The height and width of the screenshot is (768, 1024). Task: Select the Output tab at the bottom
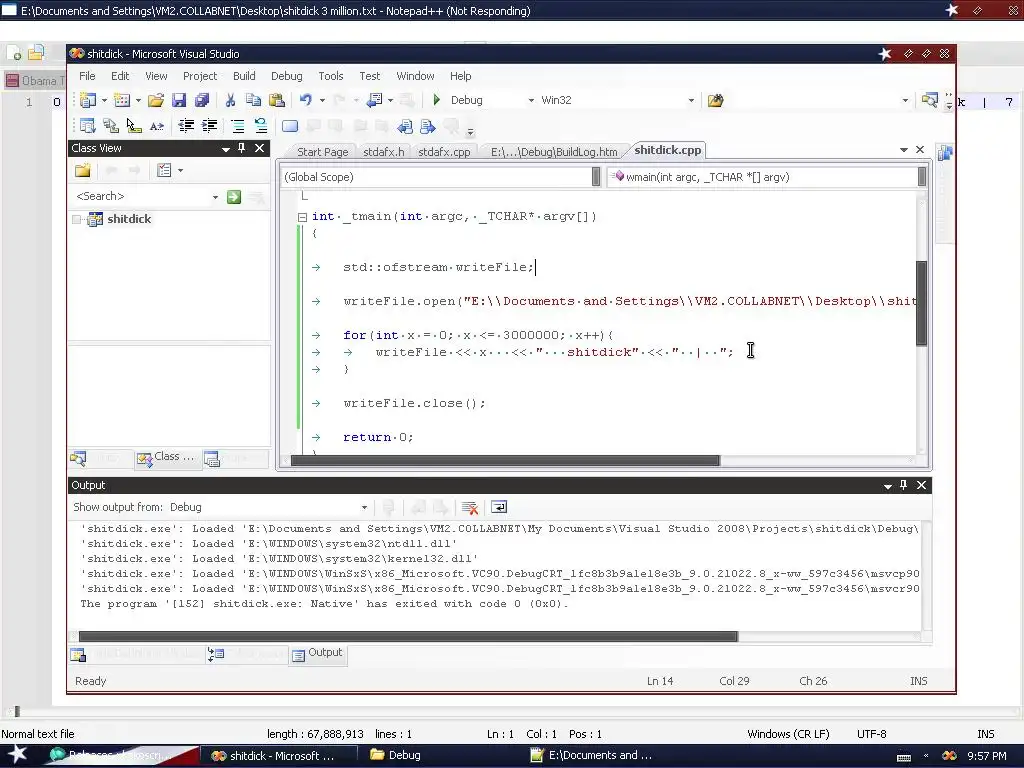click(x=317, y=653)
